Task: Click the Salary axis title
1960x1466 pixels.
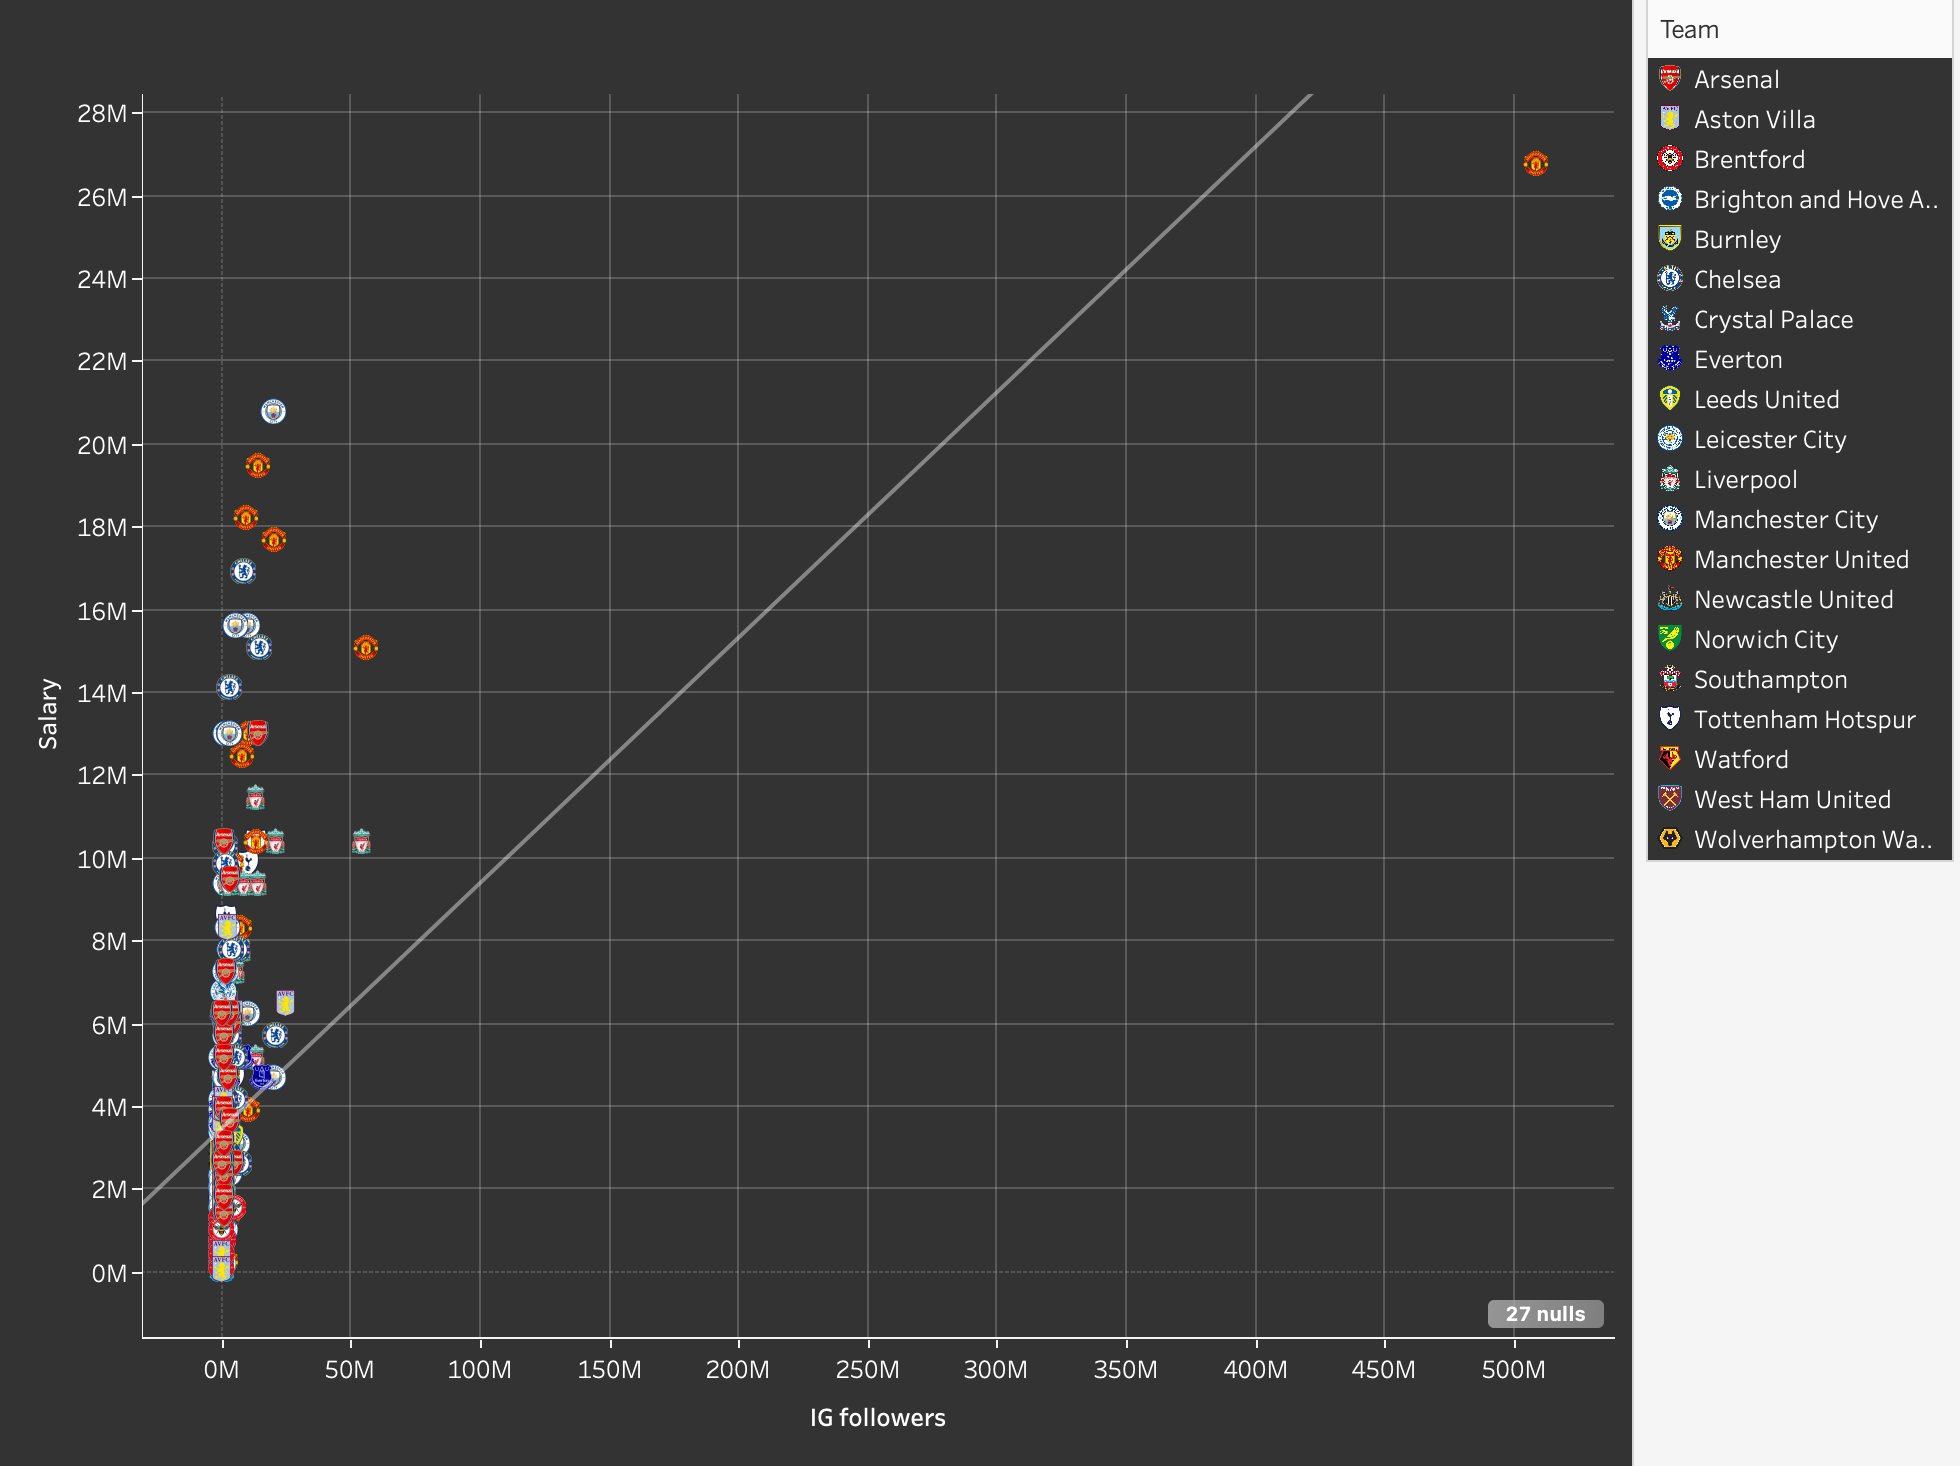Action: click(x=48, y=713)
